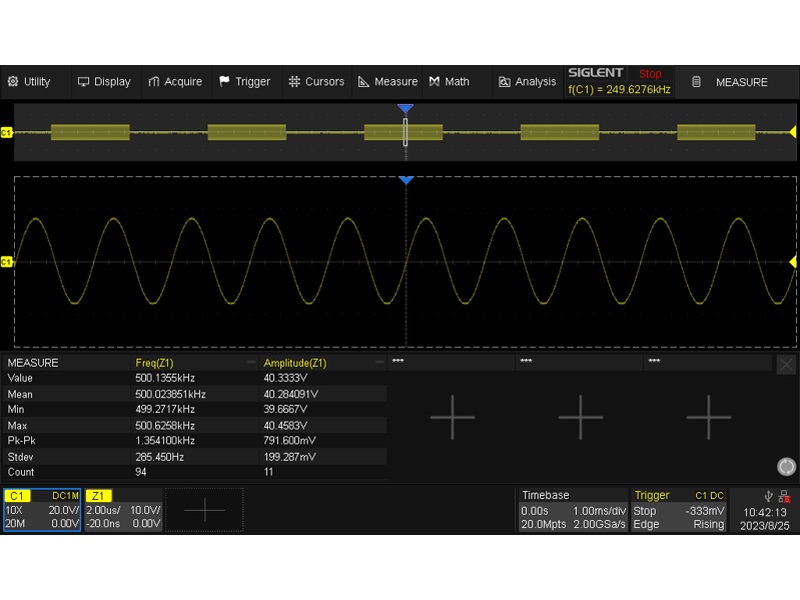Open the Utility menu
800x600 pixels.
tap(29, 82)
